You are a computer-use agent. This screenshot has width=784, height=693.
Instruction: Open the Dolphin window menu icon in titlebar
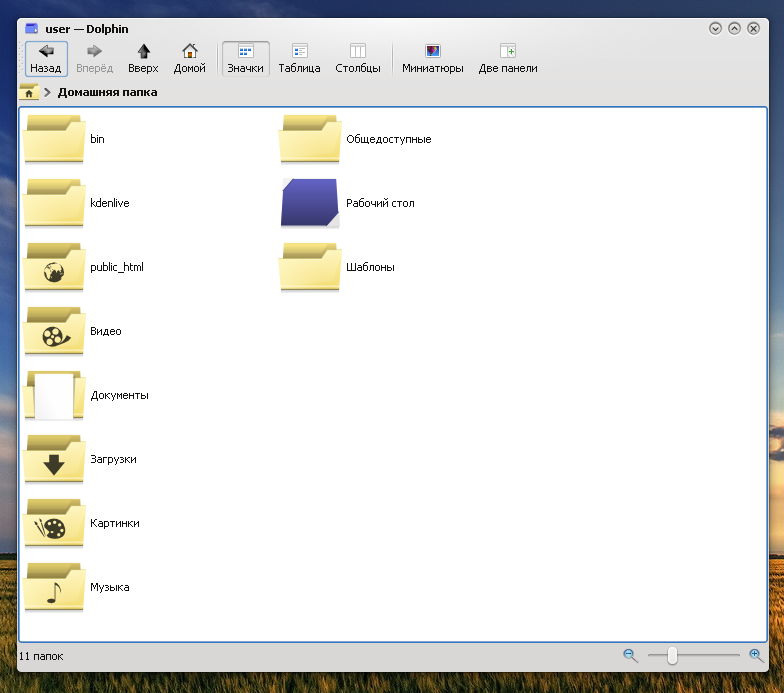(x=32, y=28)
